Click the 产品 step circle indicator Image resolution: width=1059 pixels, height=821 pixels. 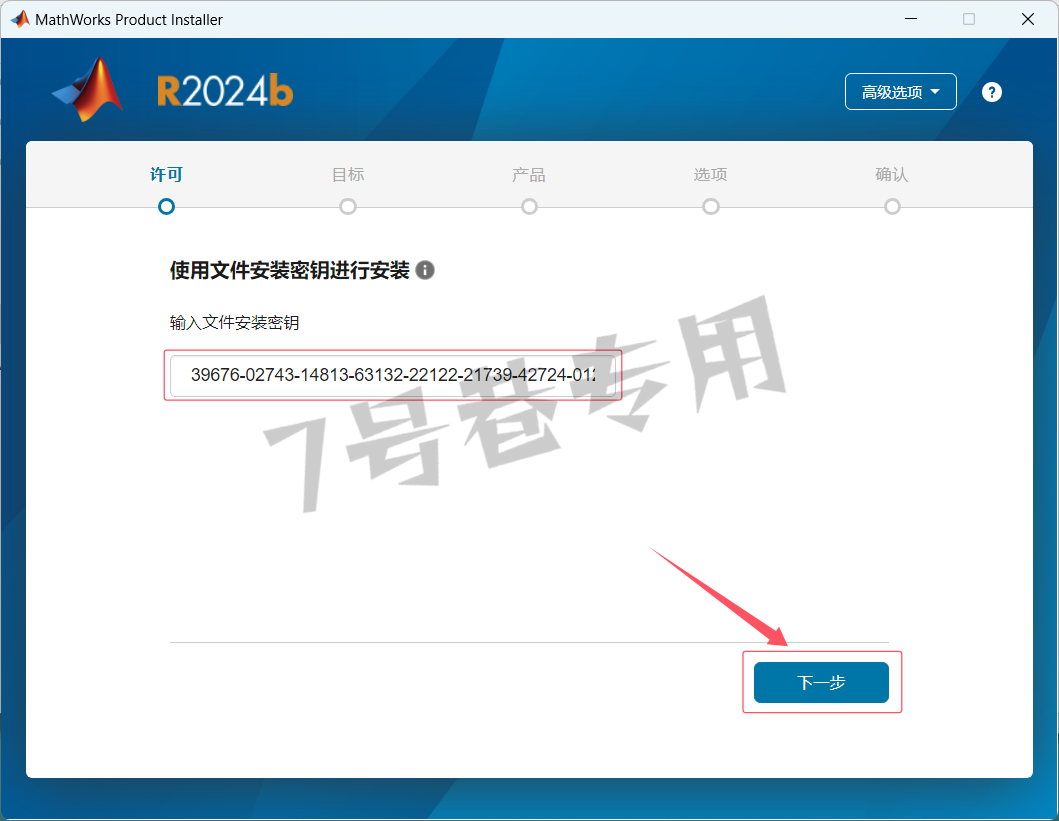click(x=530, y=207)
